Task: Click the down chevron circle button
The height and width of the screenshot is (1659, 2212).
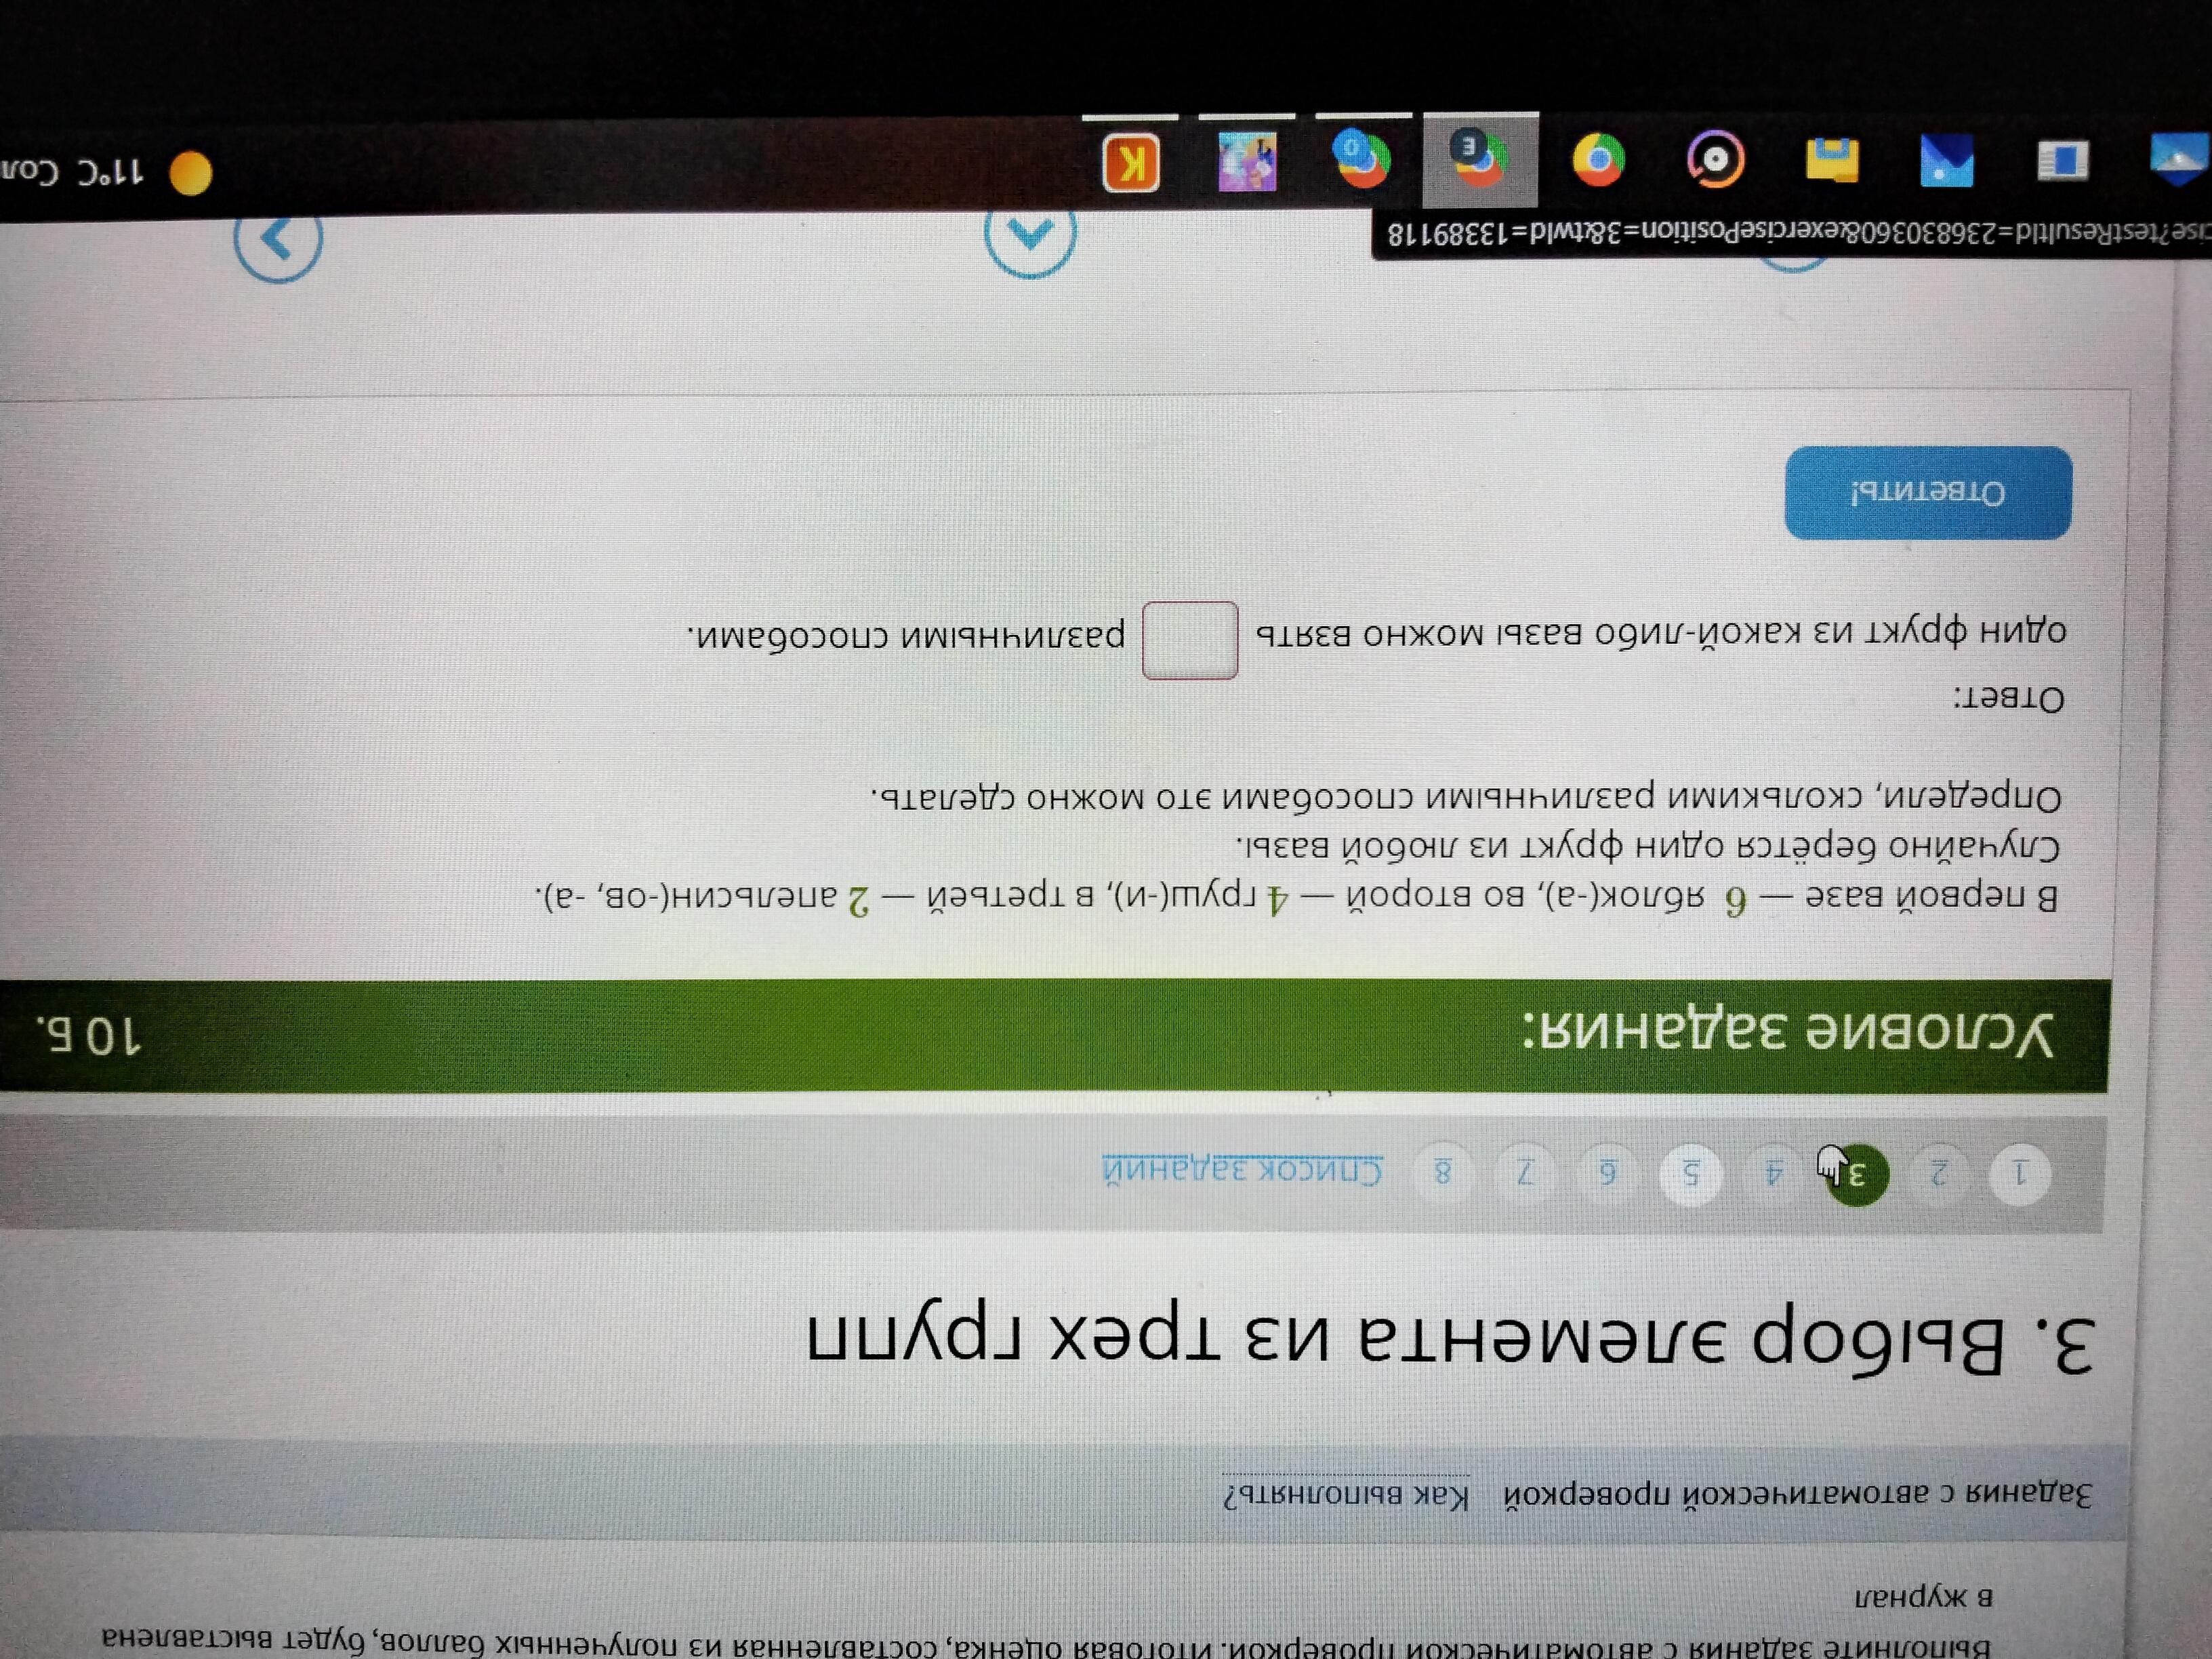Action: 1030,237
